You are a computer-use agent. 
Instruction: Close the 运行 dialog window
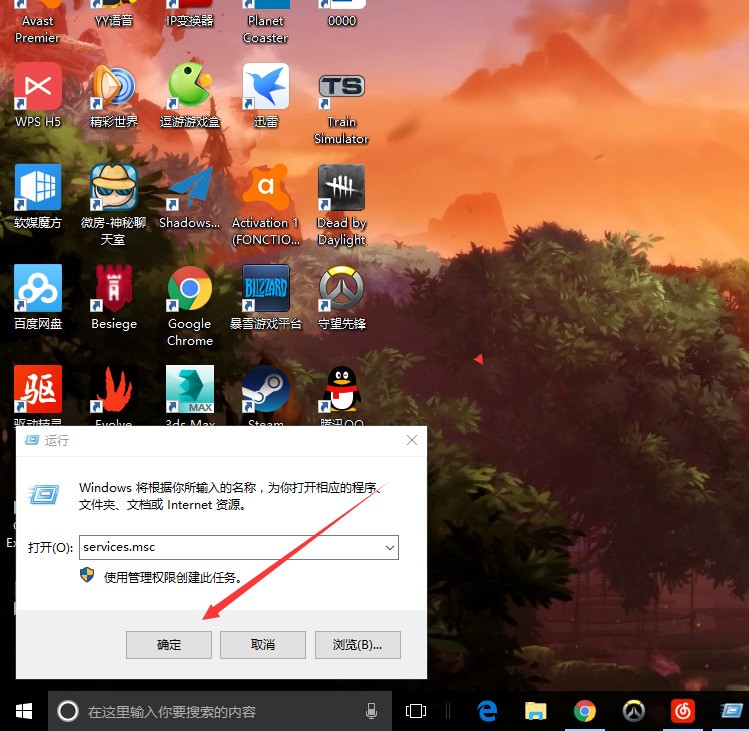click(x=412, y=441)
